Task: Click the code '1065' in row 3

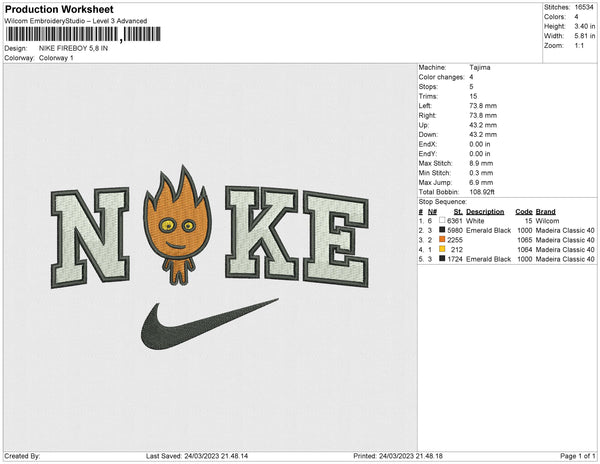Action: pyautogui.click(x=525, y=240)
